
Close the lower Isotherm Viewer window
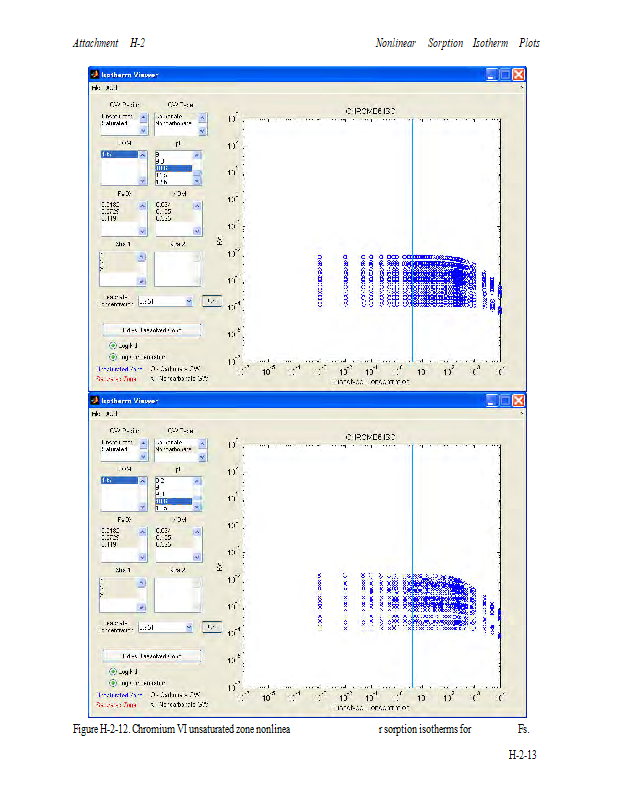pos(519,400)
